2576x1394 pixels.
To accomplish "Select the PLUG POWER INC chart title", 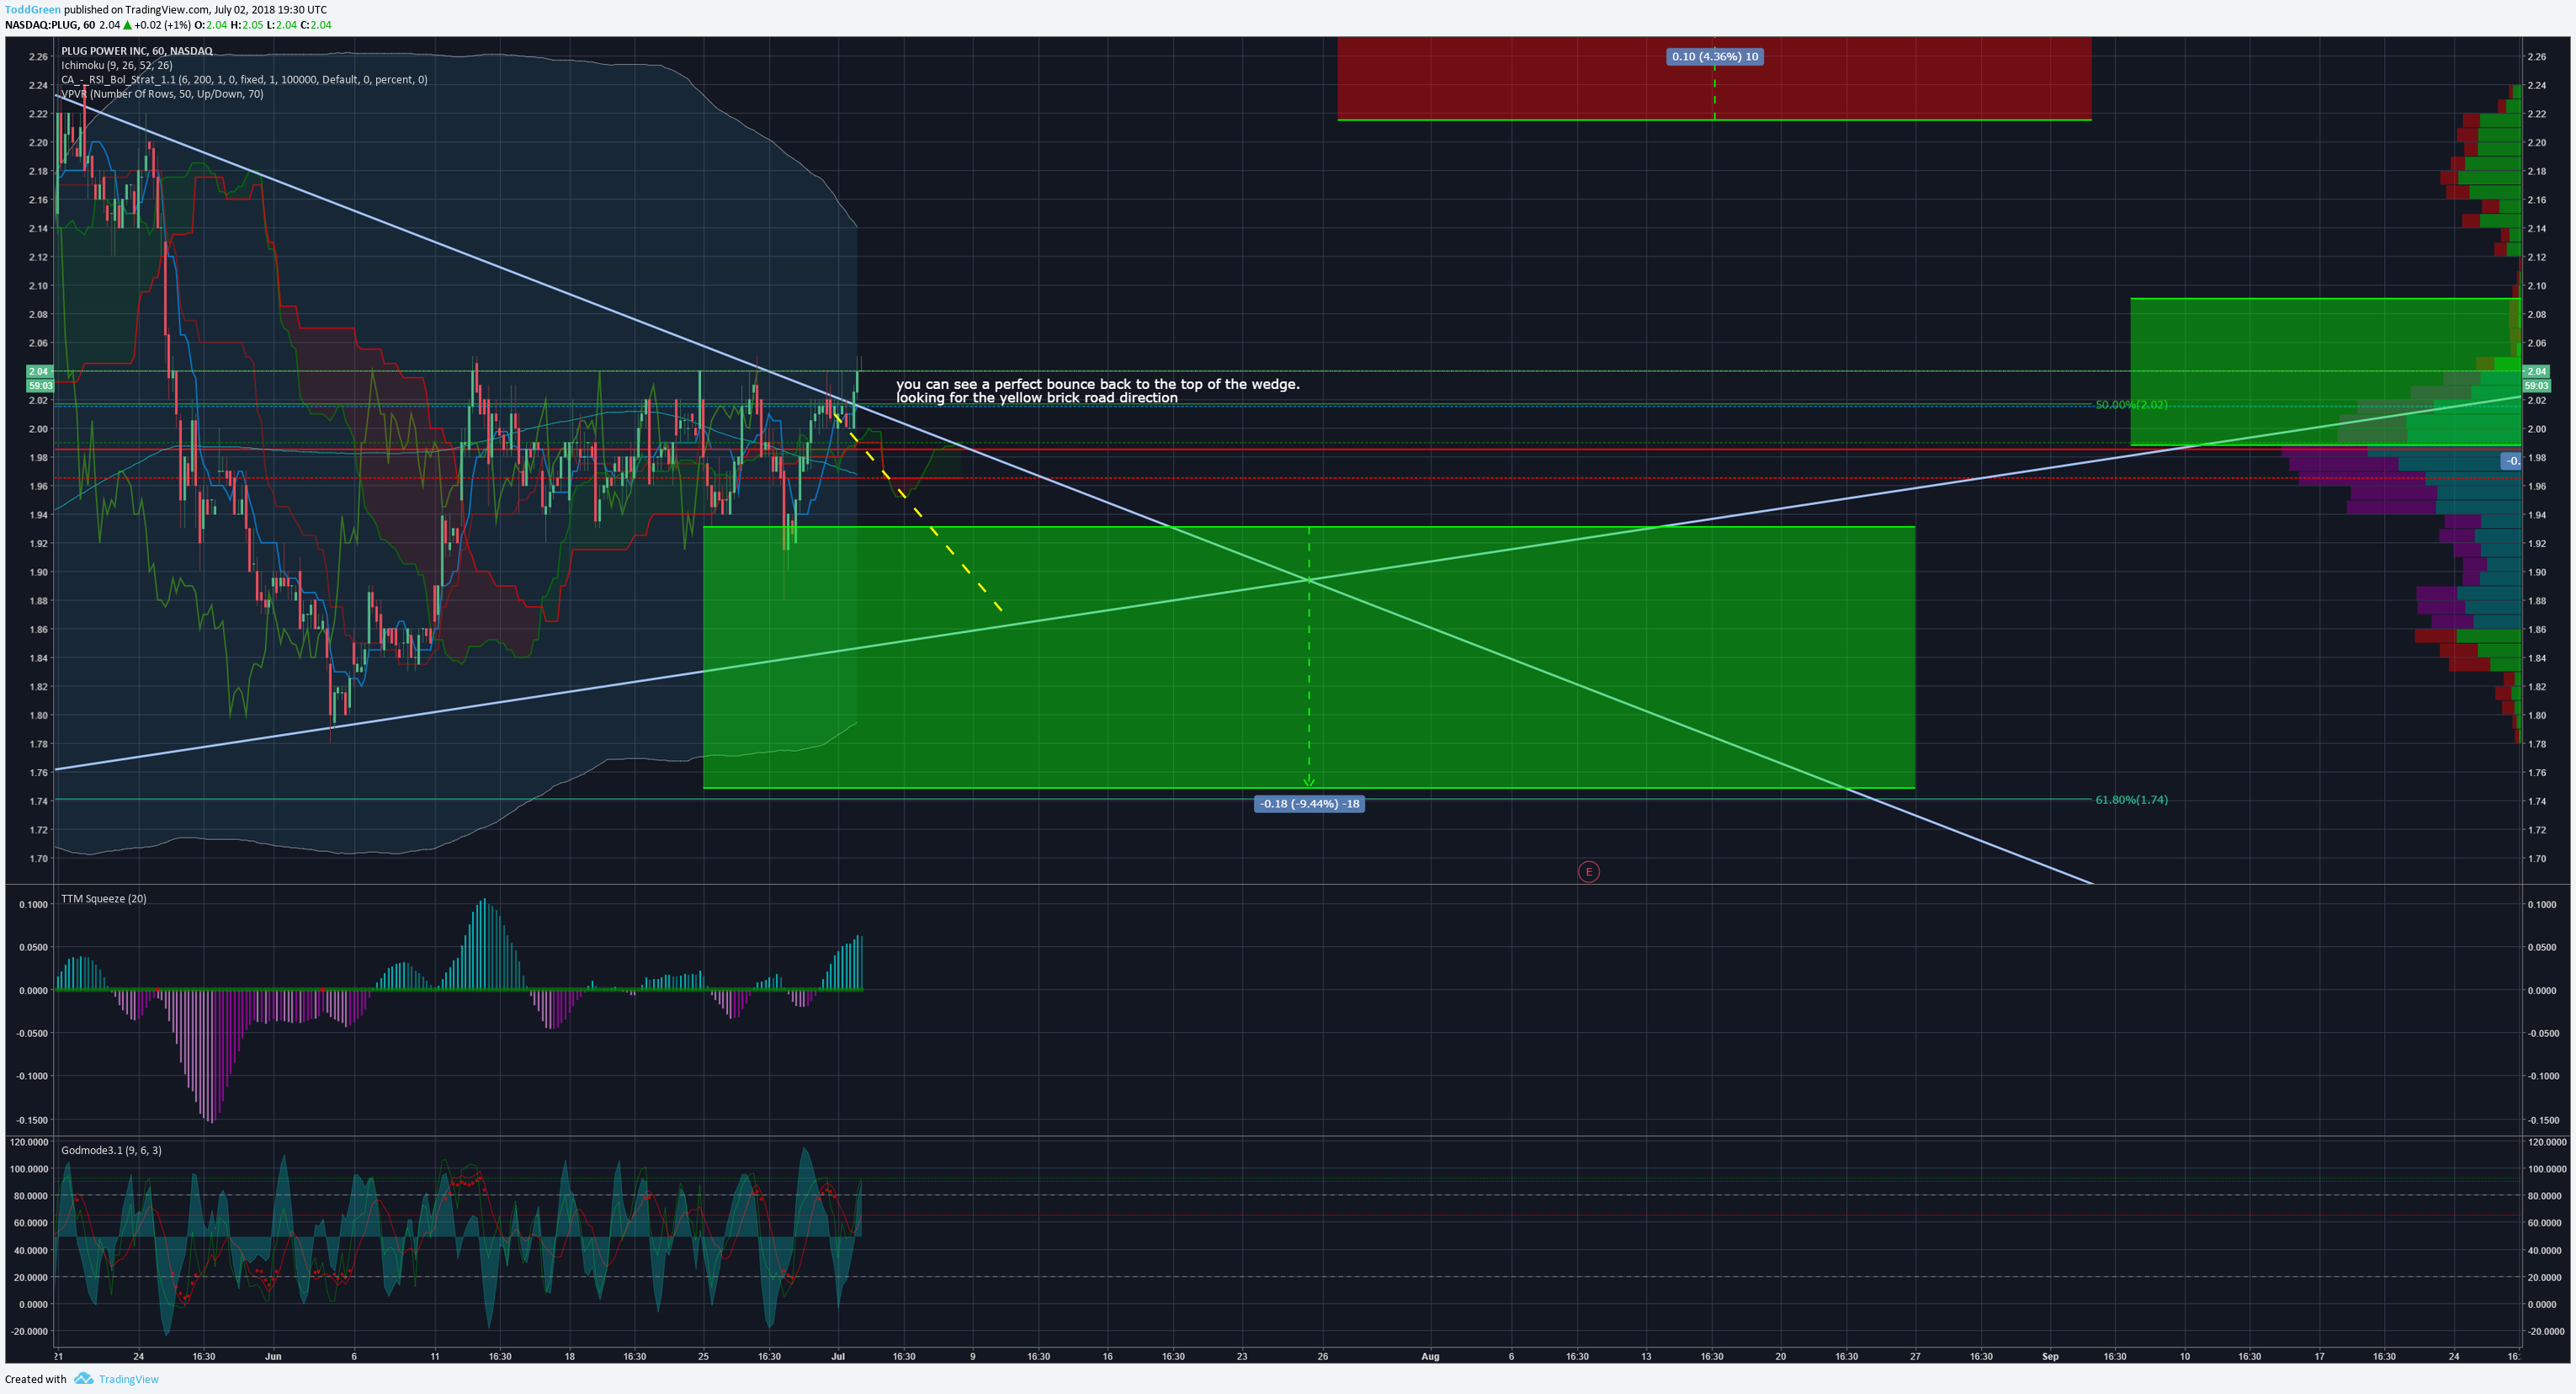I will (x=137, y=51).
